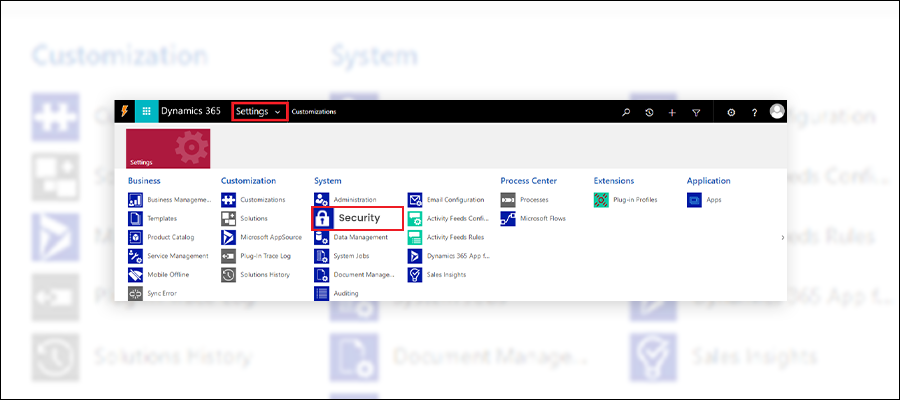Open the Templates link text
The width and height of the screenshot is (900, 400).
coord(162,219)
